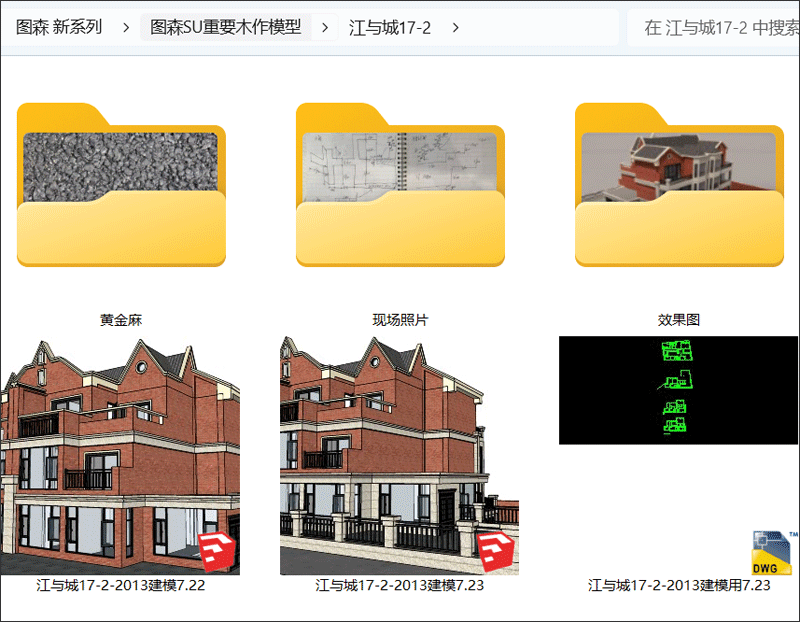Open the 黄金麻 folder icon
The image size is (800, 622).
121,185
